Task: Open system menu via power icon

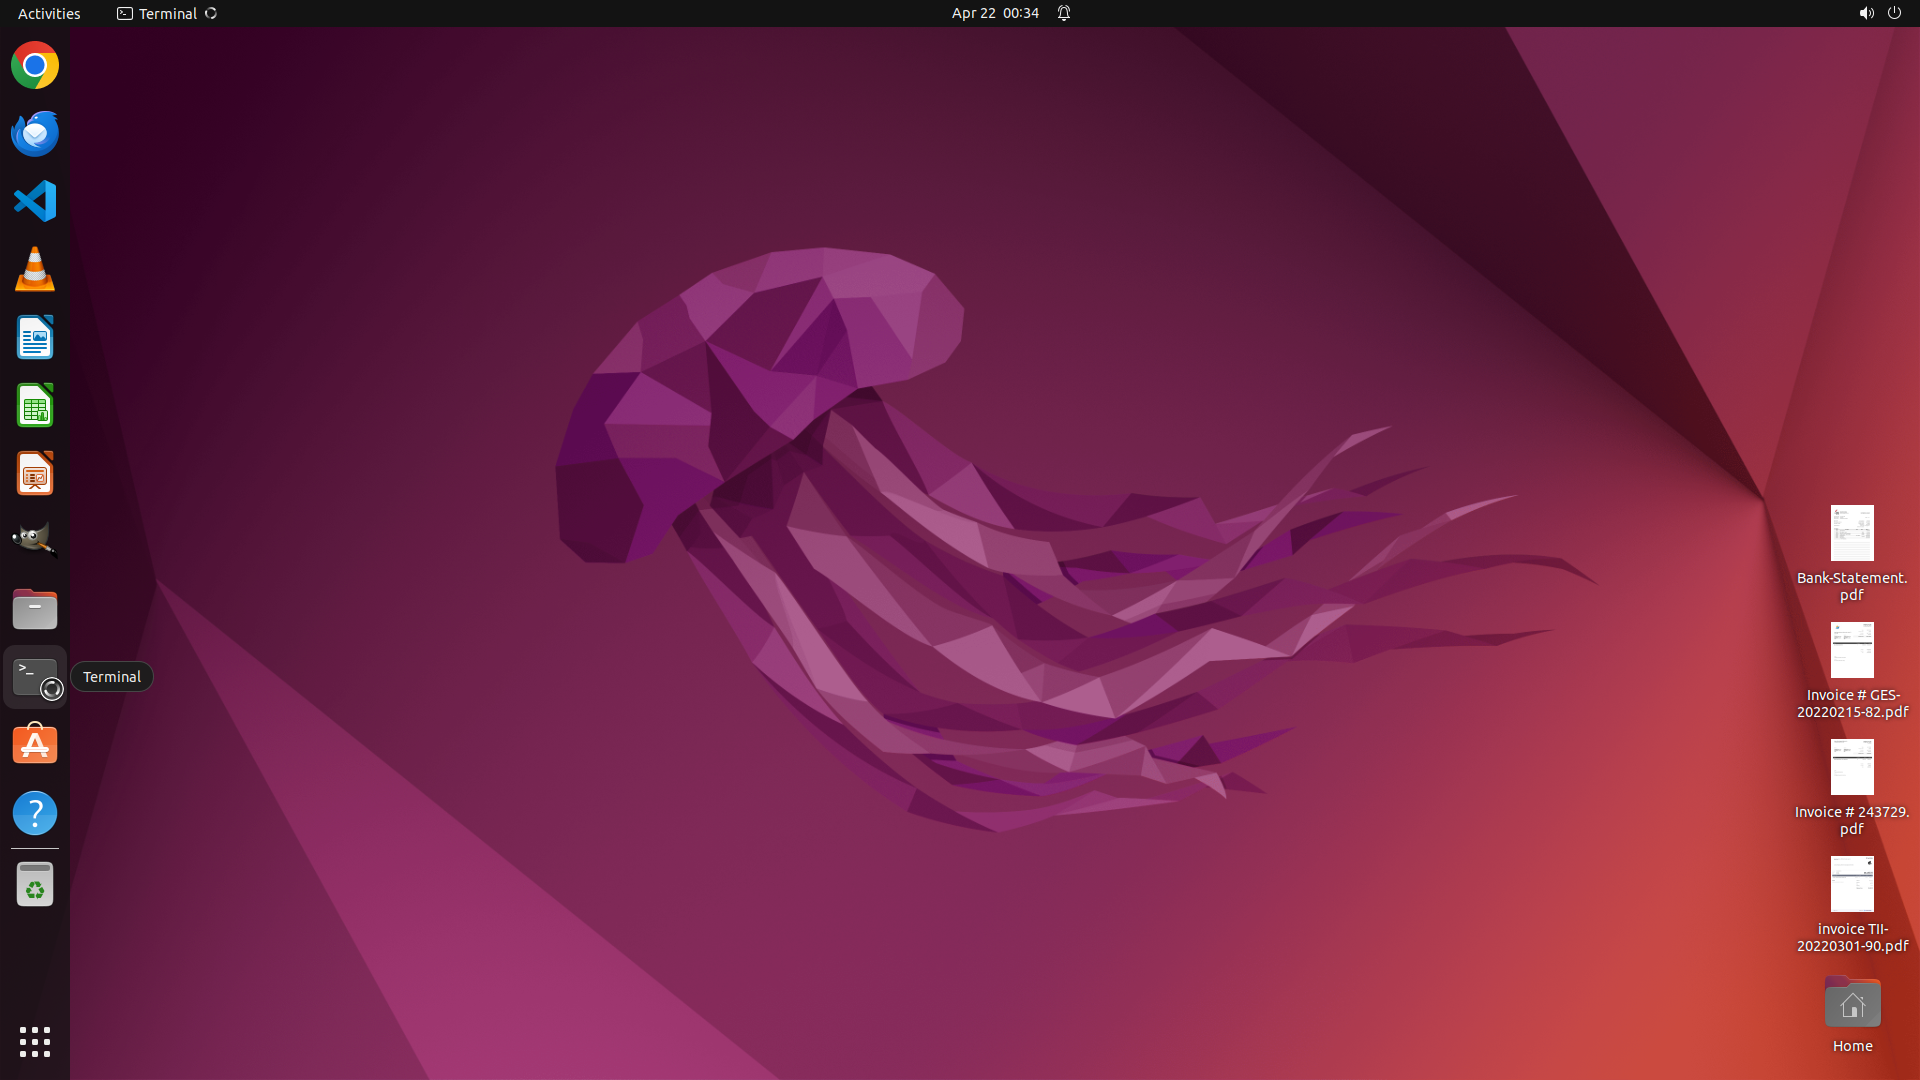Action: point(1894,13)
